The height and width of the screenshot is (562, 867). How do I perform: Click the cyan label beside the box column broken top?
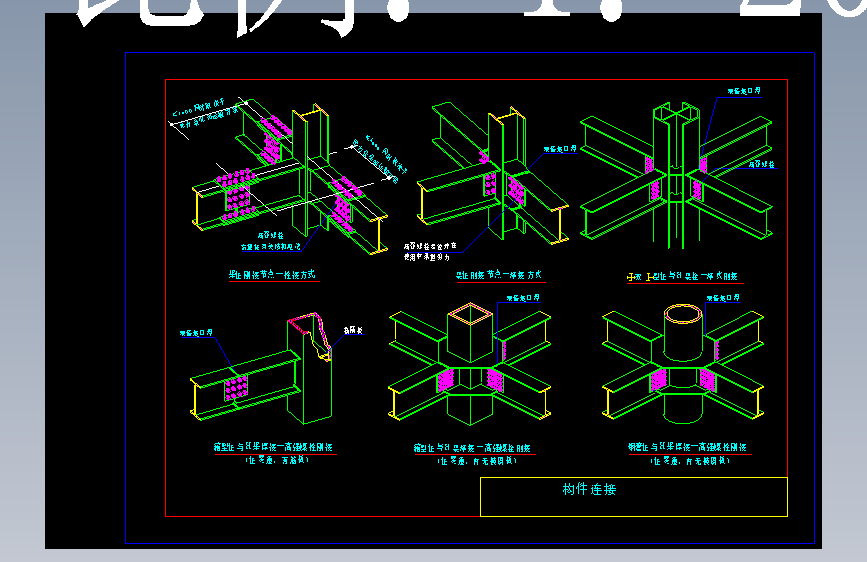click(353, 330)
